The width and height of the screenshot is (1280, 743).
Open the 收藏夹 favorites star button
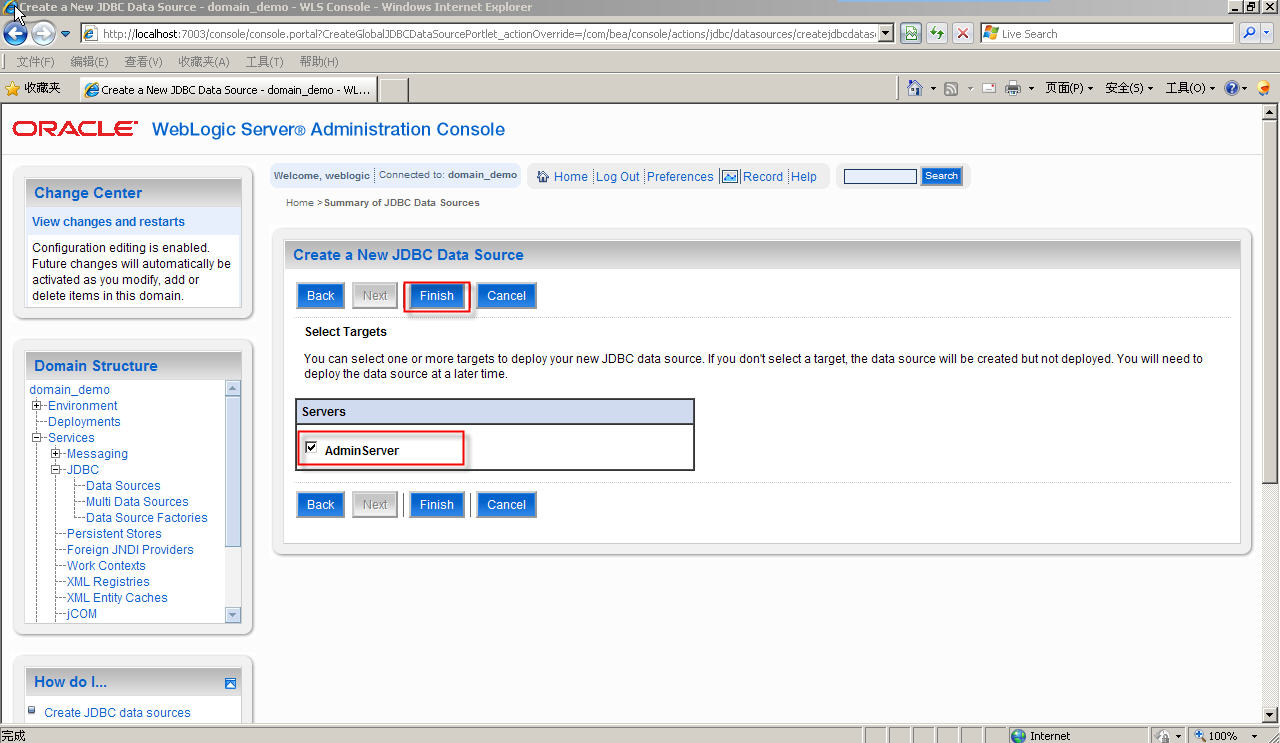[34, 88]
